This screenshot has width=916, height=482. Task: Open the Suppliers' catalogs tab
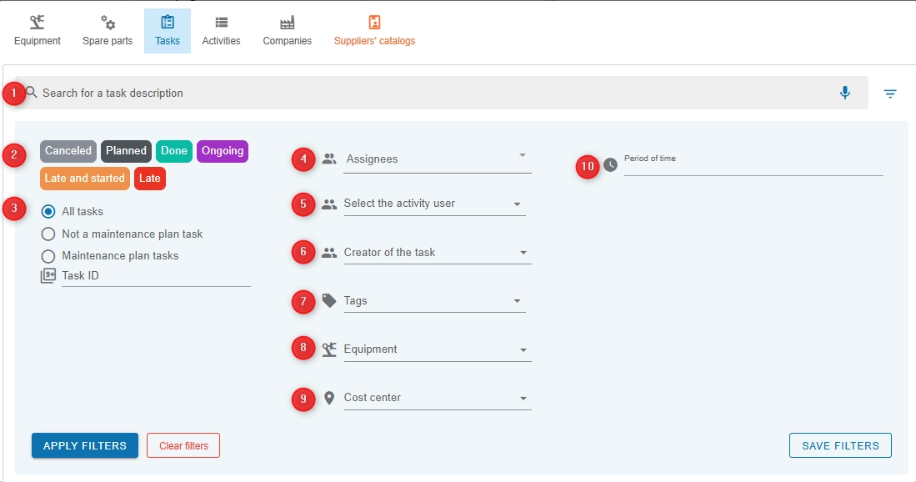tap(375, 30)
